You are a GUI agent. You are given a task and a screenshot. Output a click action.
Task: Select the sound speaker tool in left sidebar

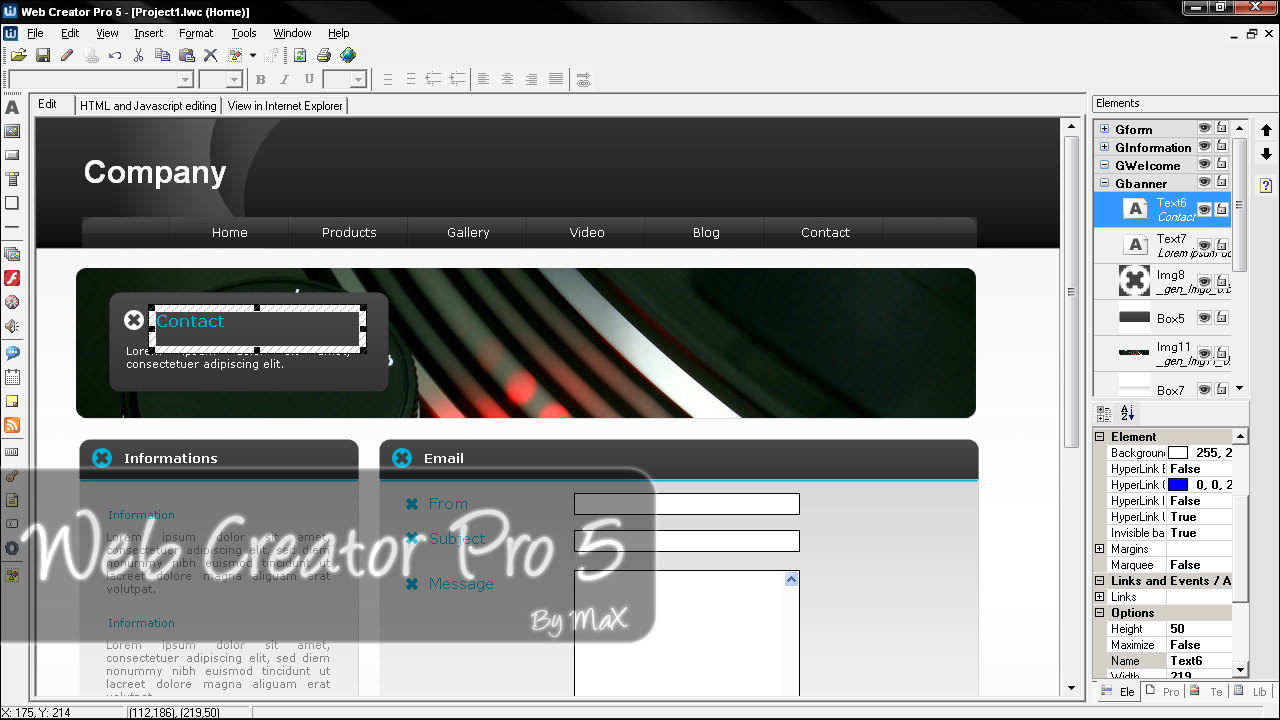coord(12,326)
